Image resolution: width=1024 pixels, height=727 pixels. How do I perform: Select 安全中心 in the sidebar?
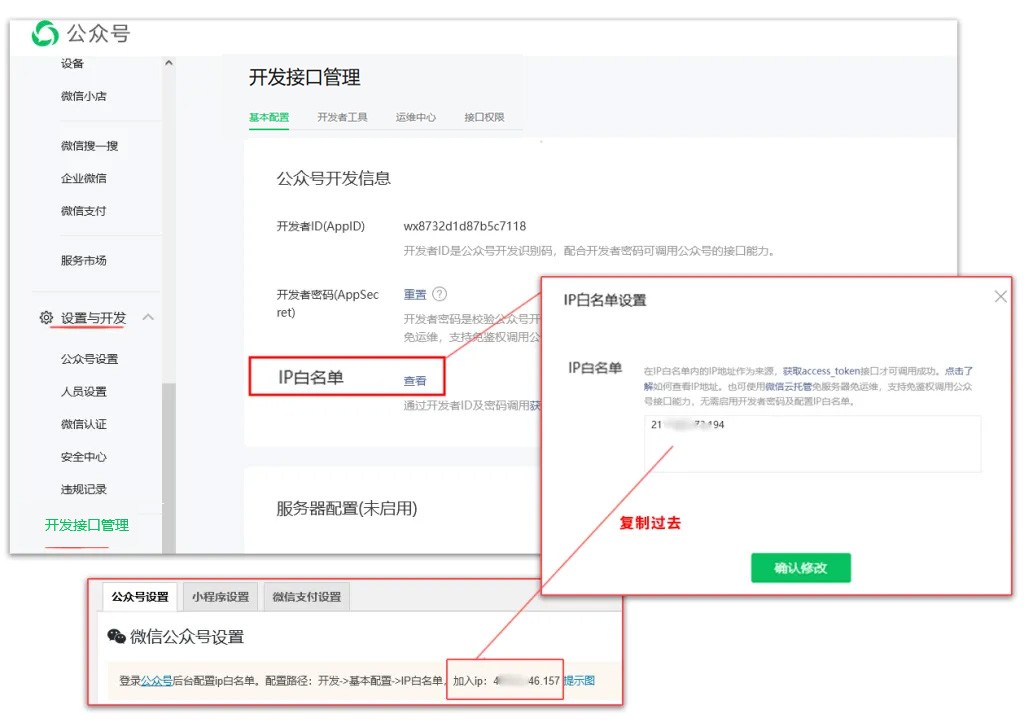84,457
